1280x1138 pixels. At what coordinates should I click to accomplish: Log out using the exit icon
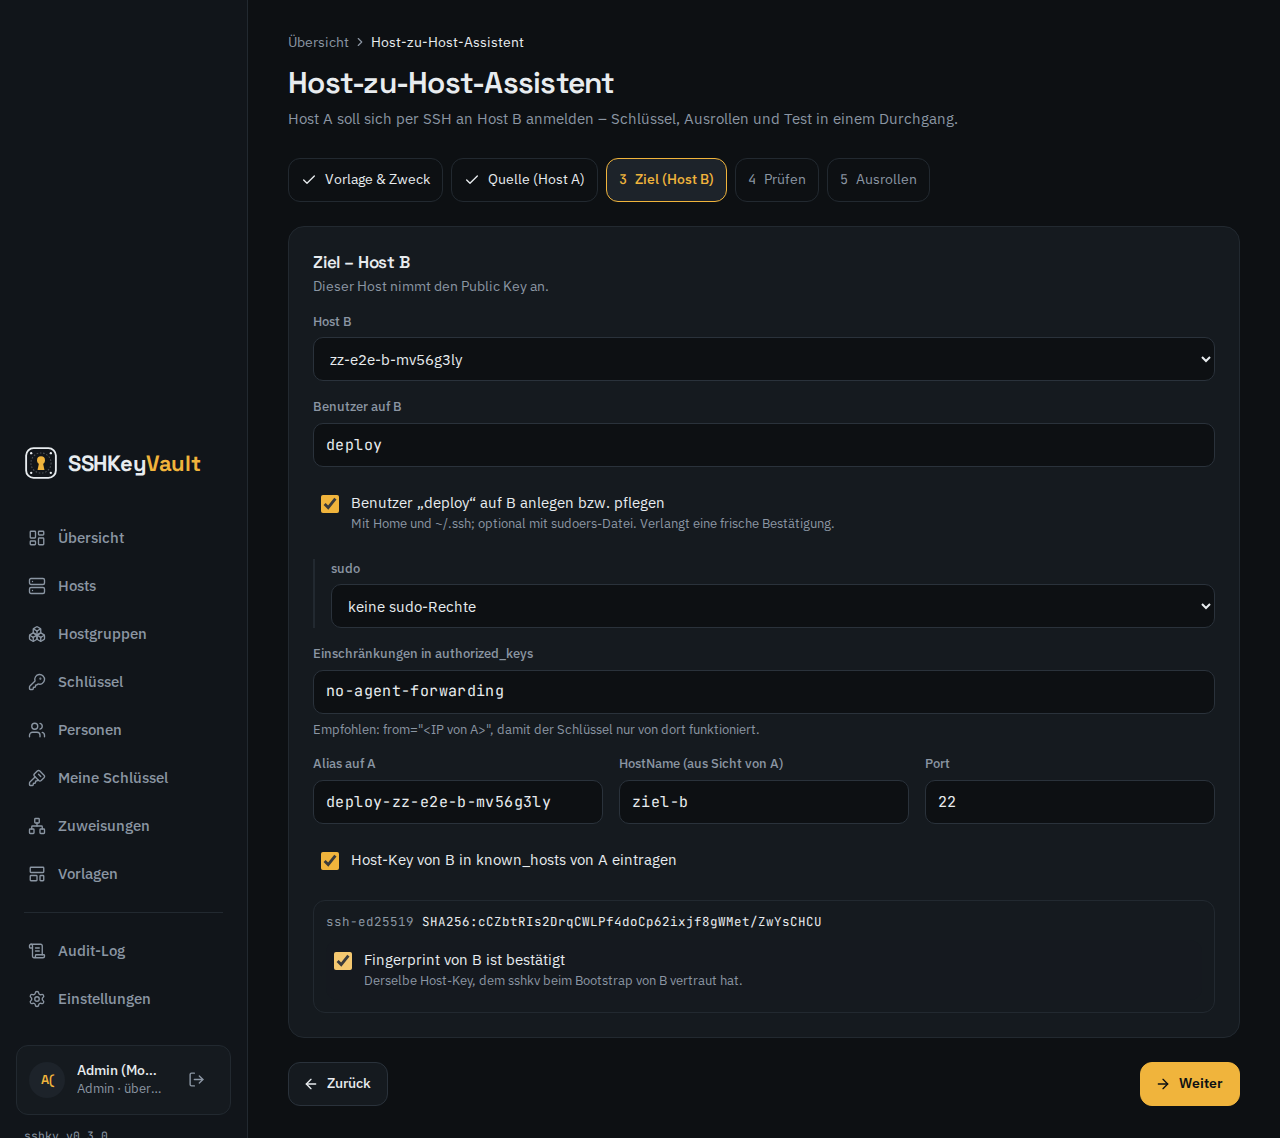197,1079
